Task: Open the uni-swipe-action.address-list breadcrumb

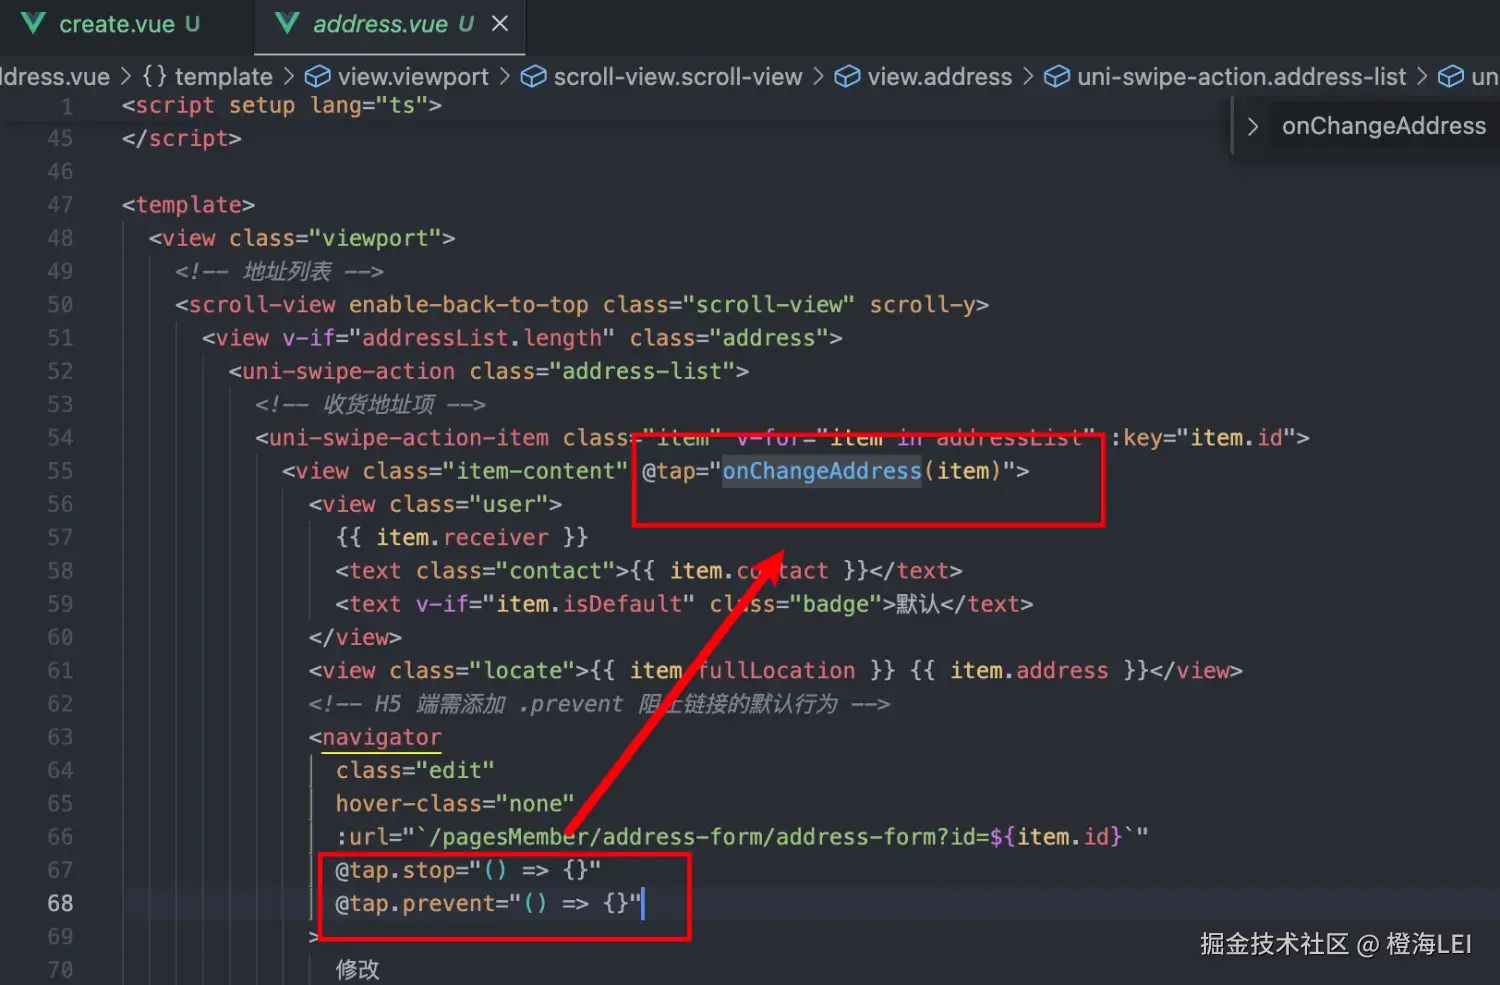Action: coord(1241,77)
